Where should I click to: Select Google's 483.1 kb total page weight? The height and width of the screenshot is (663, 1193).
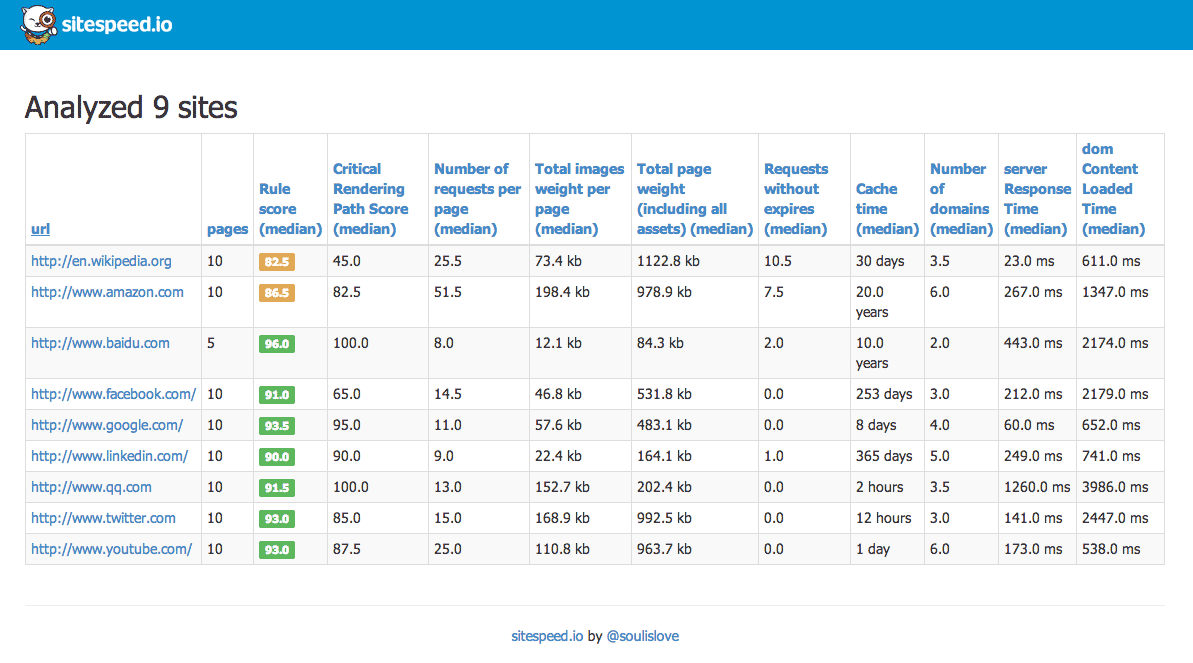click(664, 426)
